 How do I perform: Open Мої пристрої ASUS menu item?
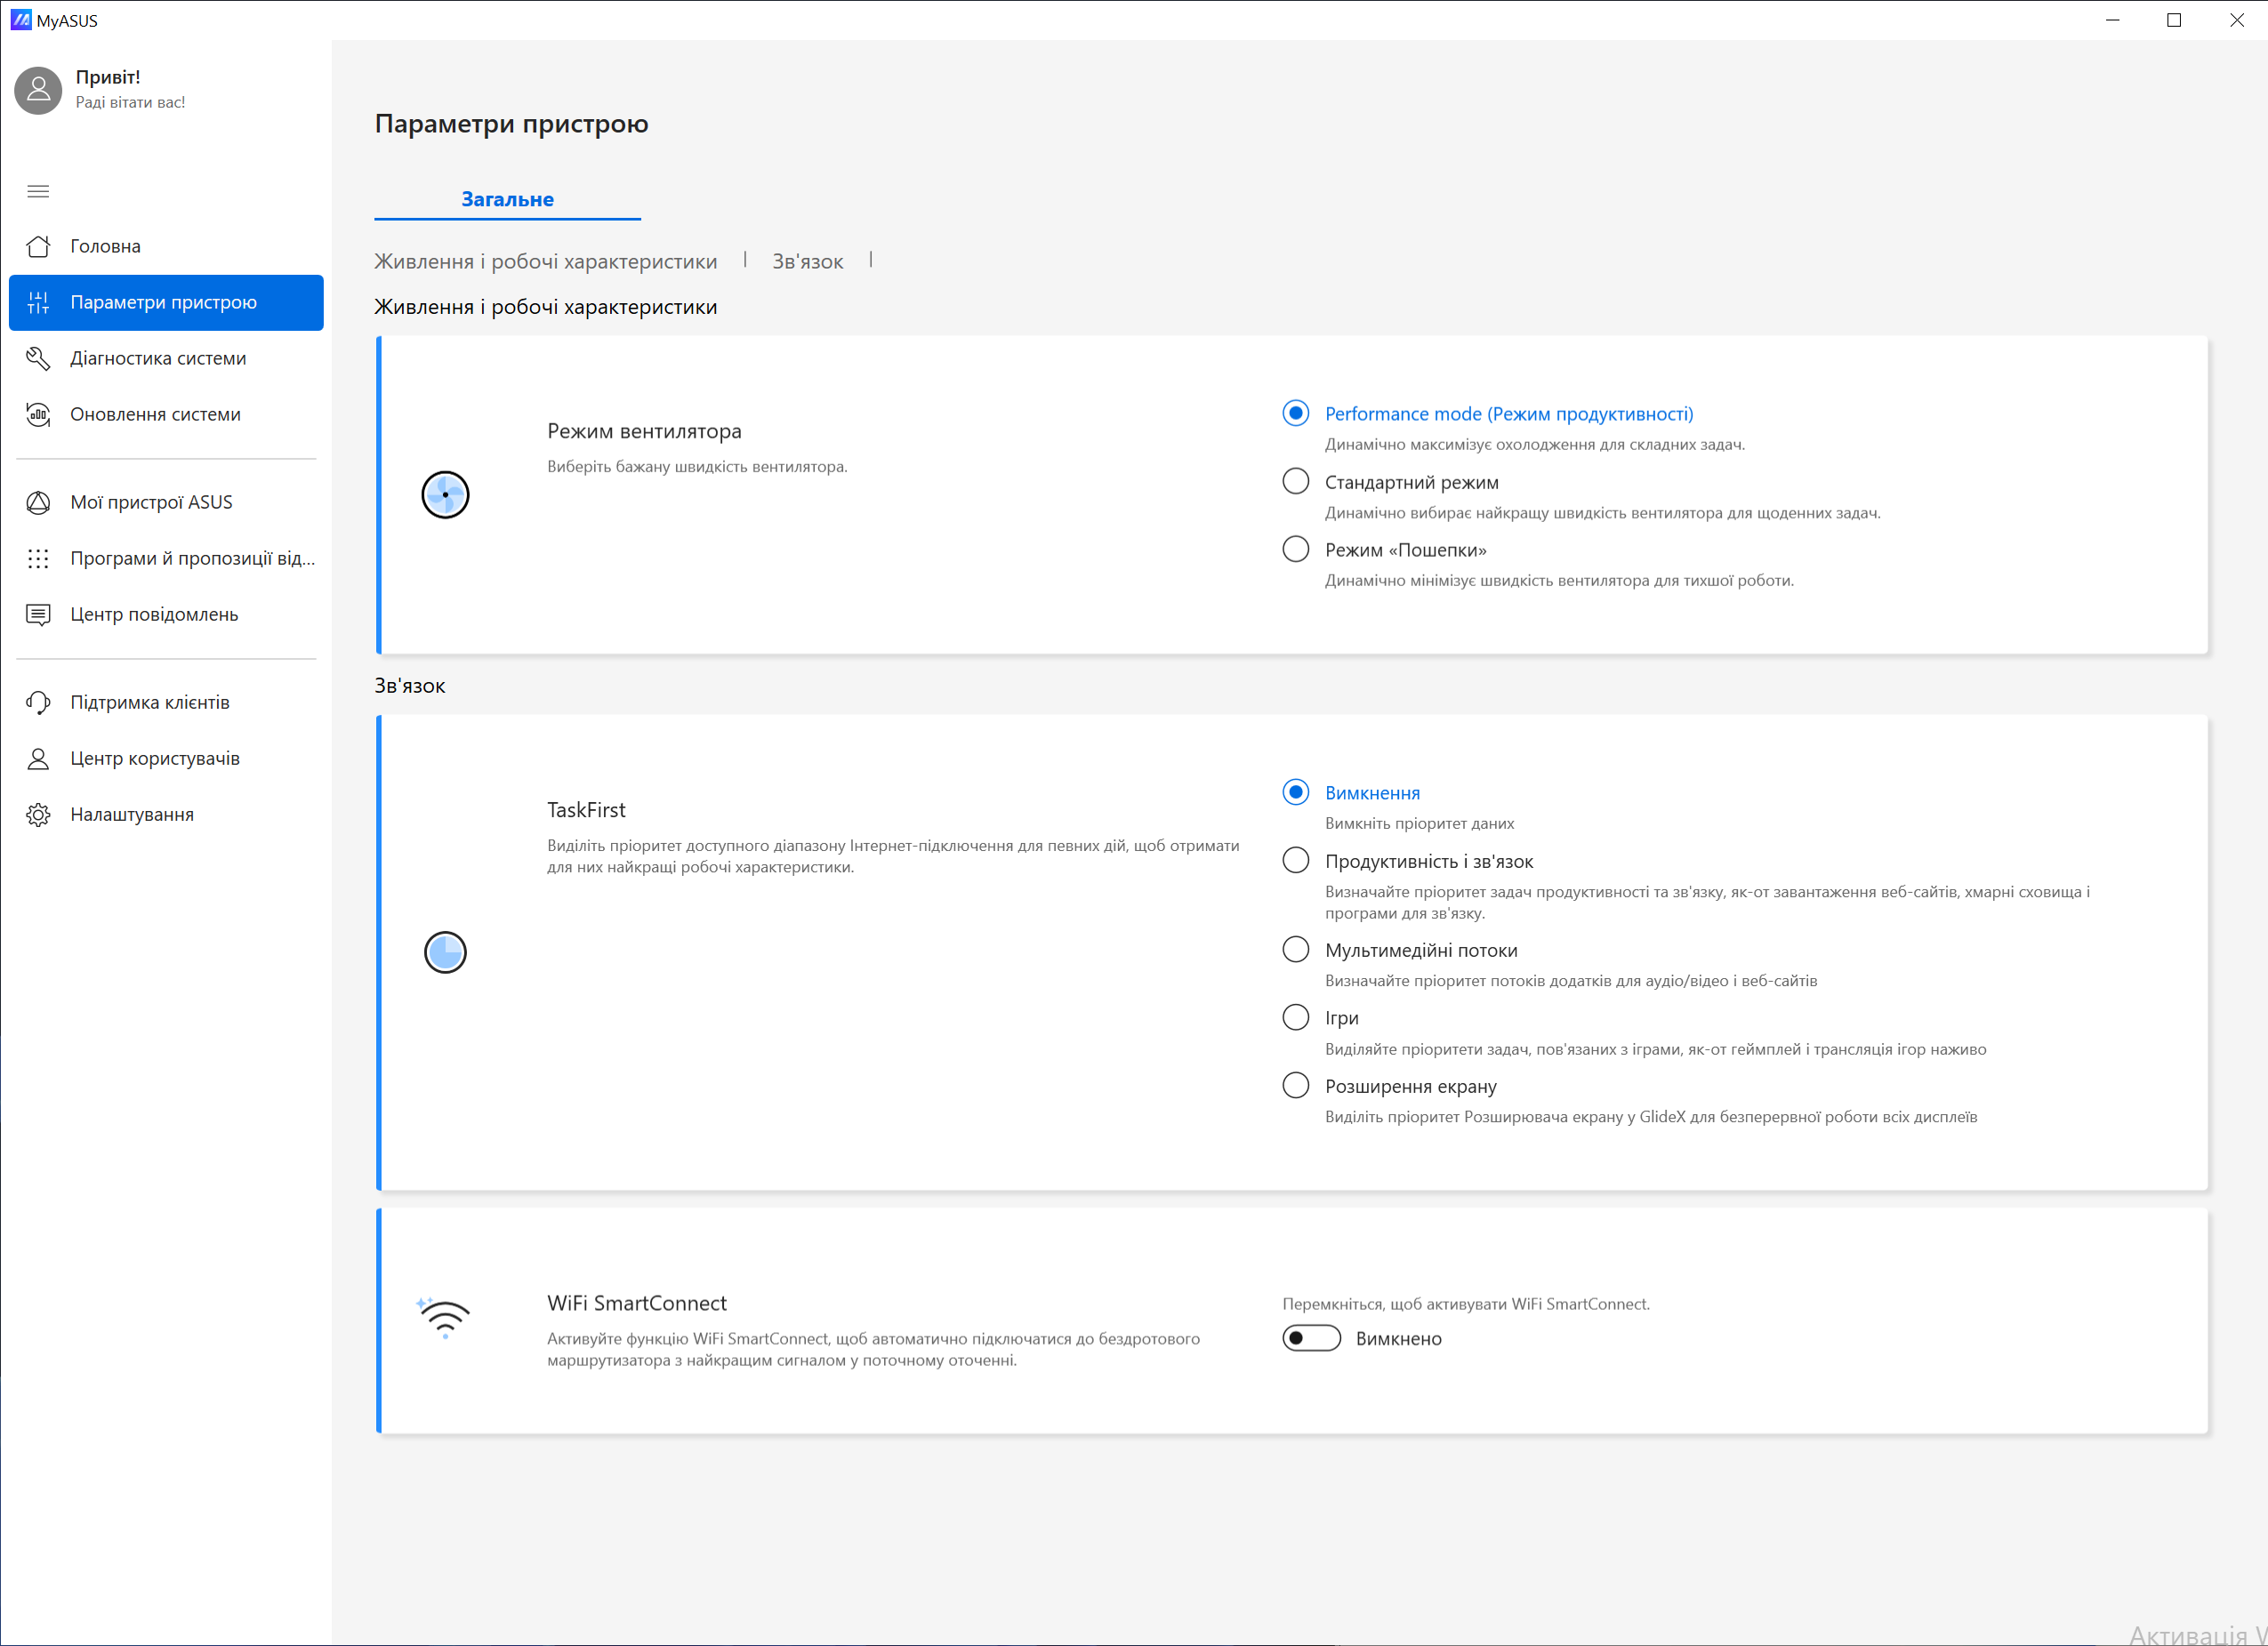click(x=166, y=502)
